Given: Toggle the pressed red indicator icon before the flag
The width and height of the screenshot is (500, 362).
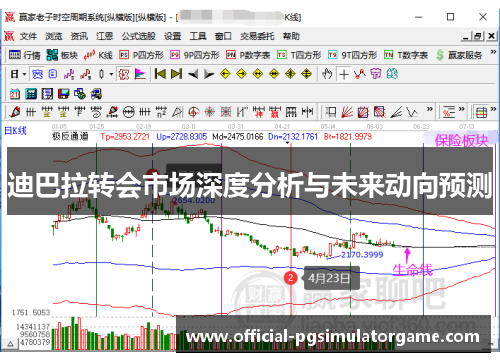Looking at the screenshot, I should 124,74.
